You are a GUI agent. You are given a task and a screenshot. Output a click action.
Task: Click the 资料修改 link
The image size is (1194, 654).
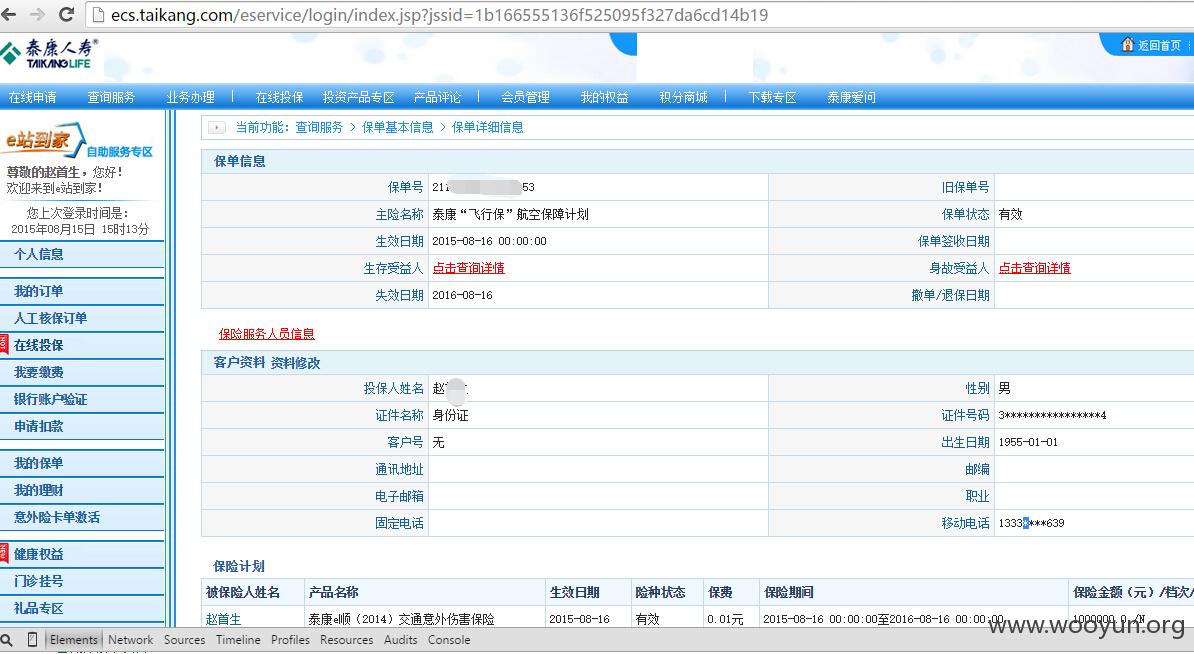click(x=295, y=363)
